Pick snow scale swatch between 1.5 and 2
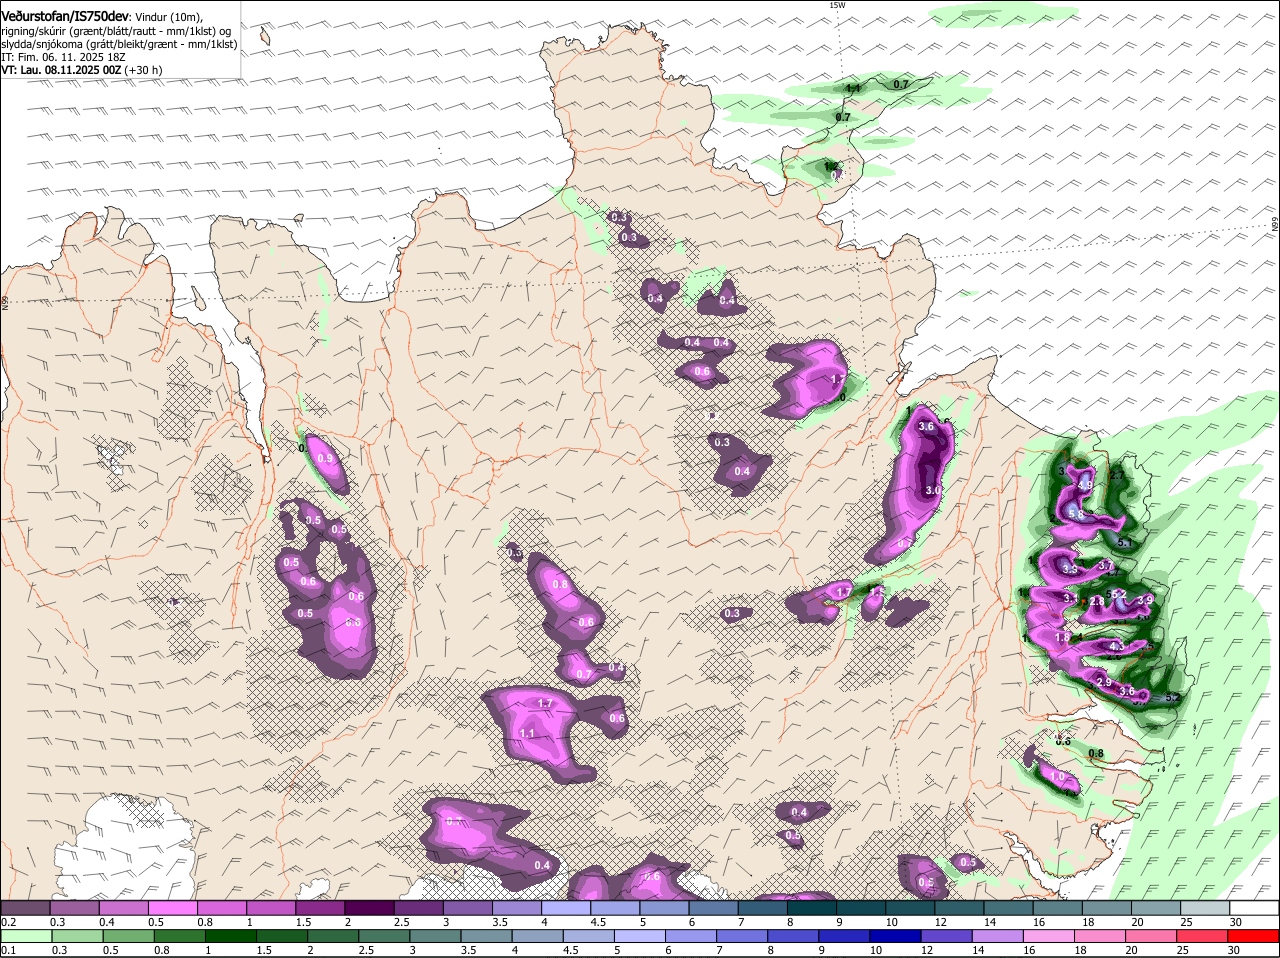The width and height of the screenshot is (1280, 958). point(320,907)
